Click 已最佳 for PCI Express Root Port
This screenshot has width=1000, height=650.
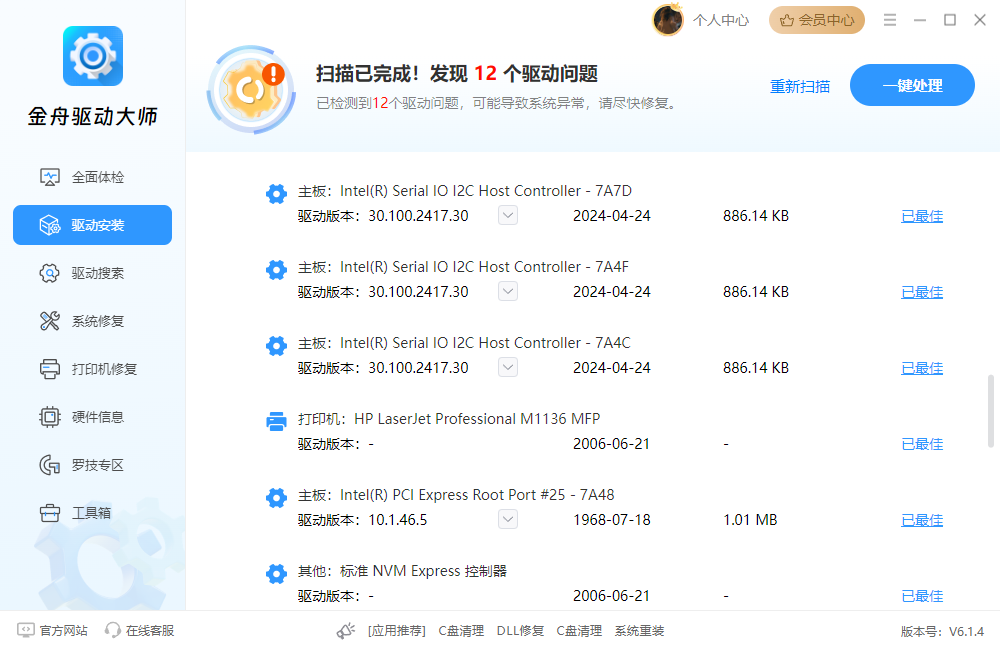tap(922, 520)
